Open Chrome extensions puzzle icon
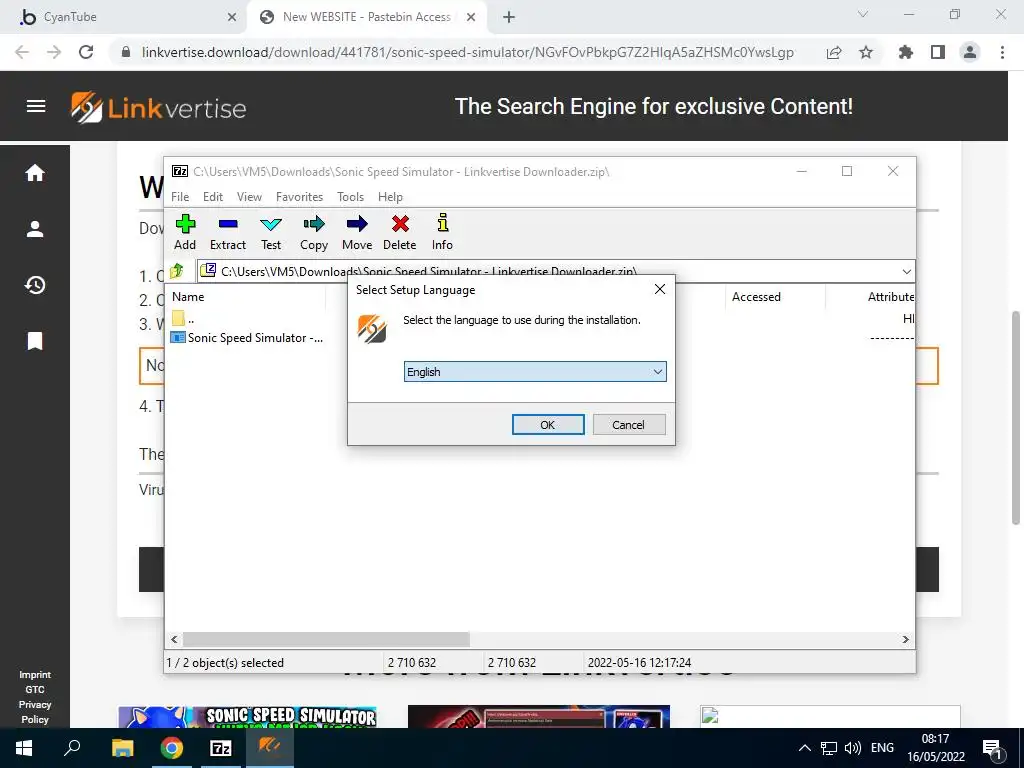The width and height of the screenshot is (1024, 768). click(x=905, y=52)
